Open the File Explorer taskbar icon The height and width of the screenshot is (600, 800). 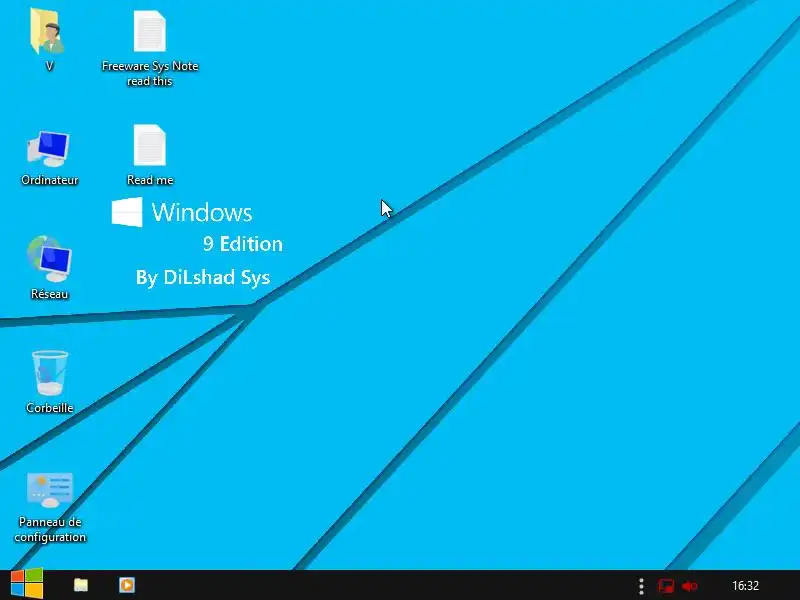click(81, 585)
